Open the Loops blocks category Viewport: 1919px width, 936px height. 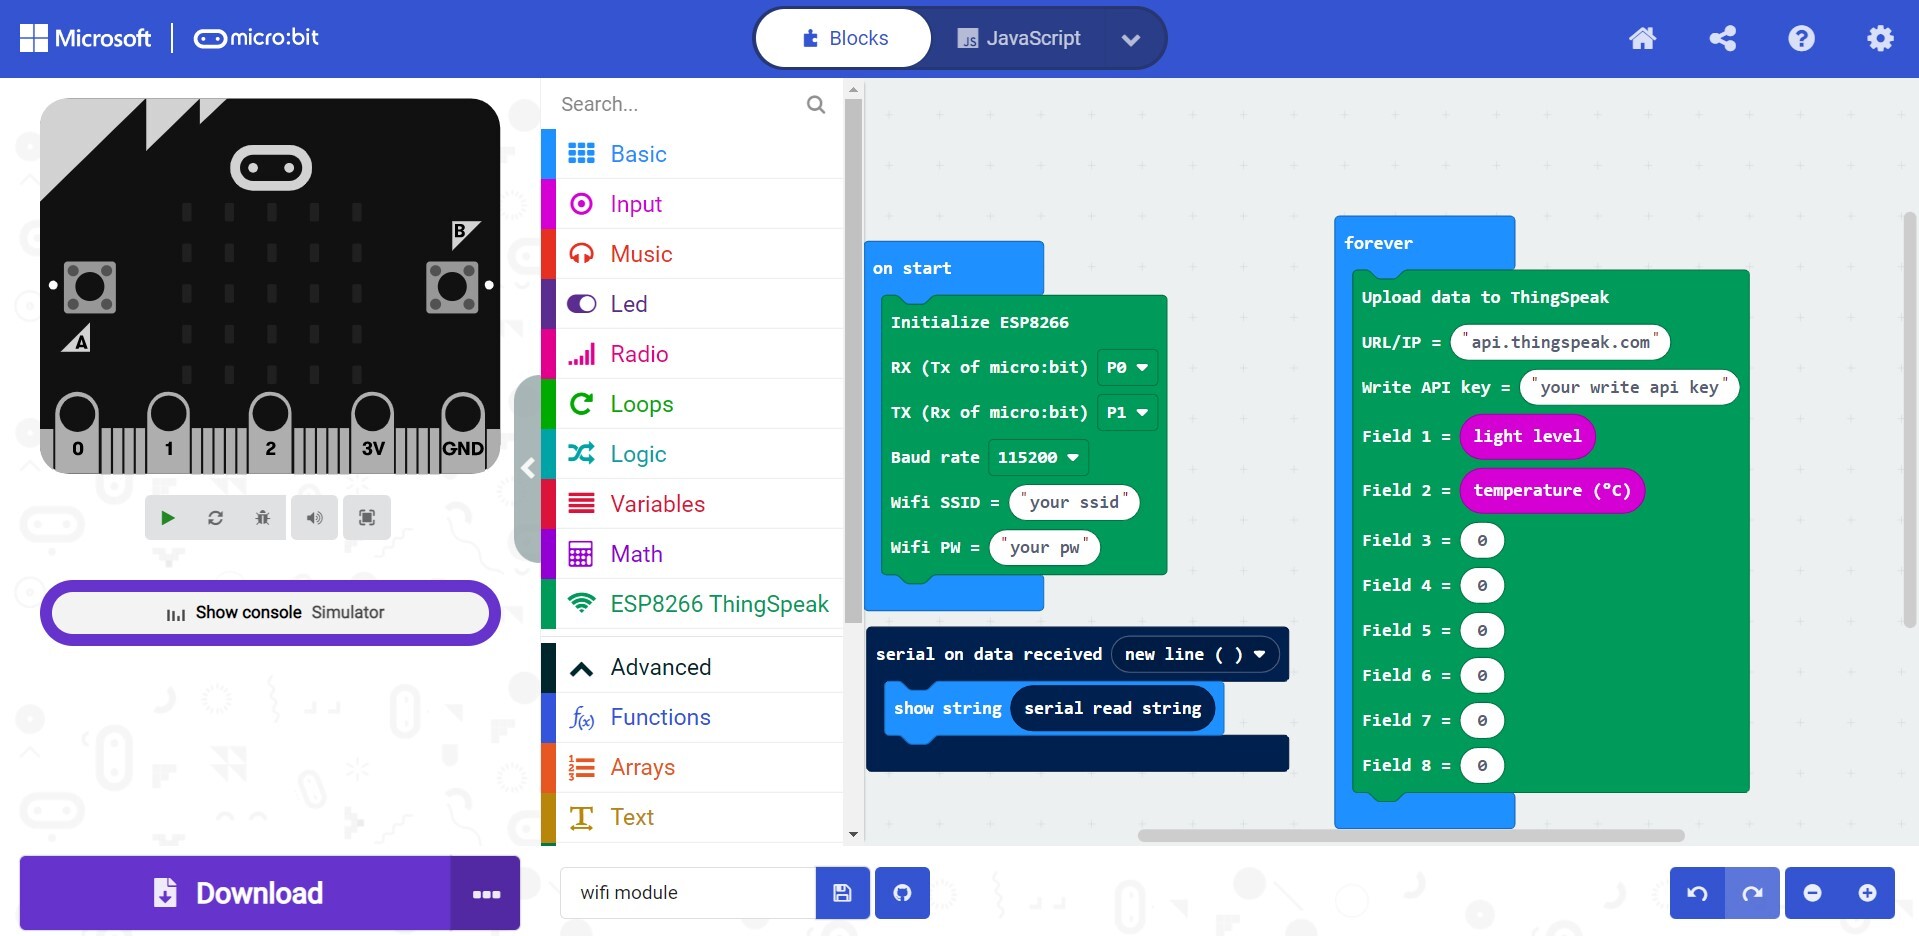692,404
